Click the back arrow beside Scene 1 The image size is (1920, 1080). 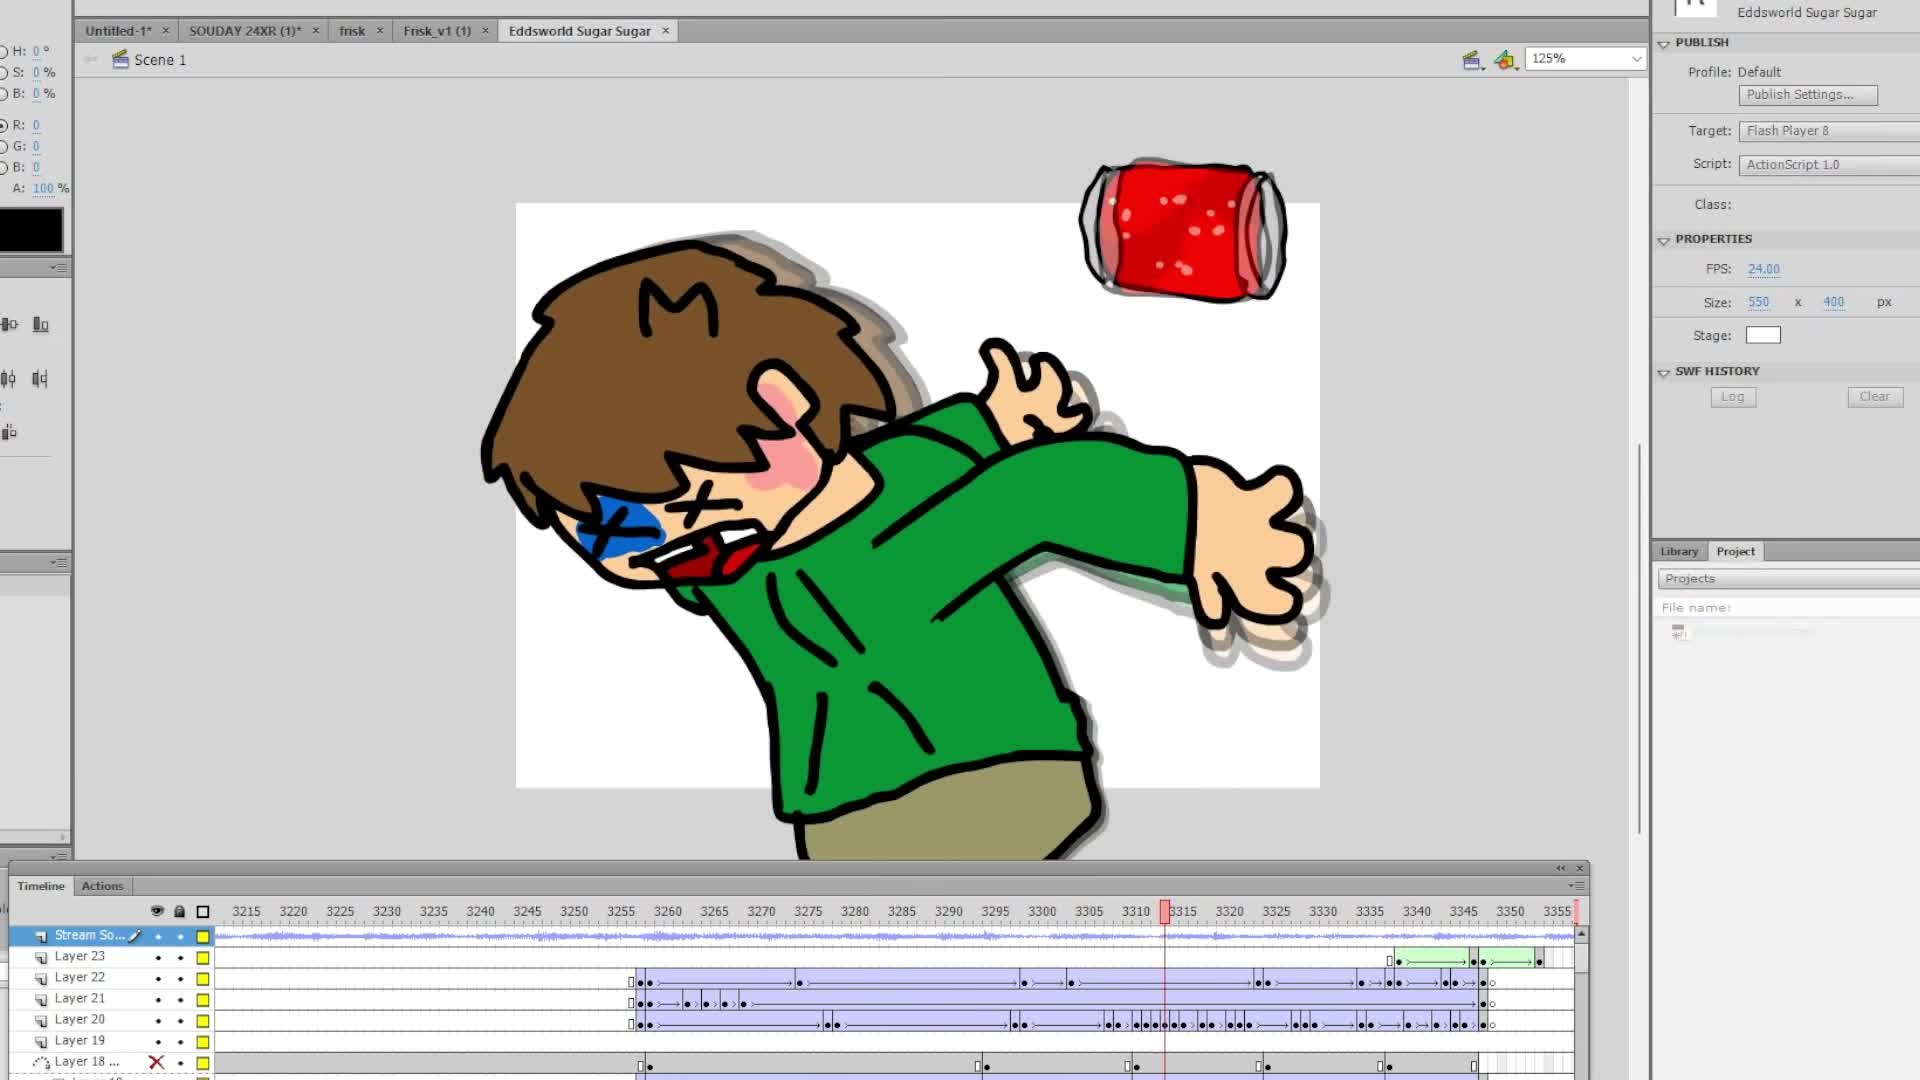pos(91,60)
